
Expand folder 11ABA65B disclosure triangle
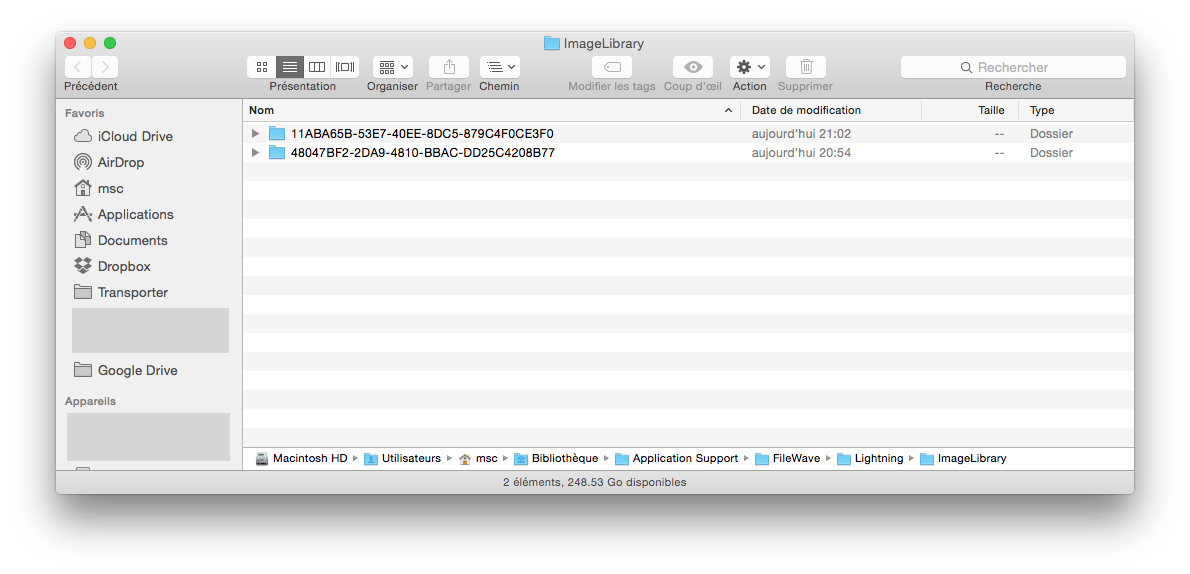point(256,134)
